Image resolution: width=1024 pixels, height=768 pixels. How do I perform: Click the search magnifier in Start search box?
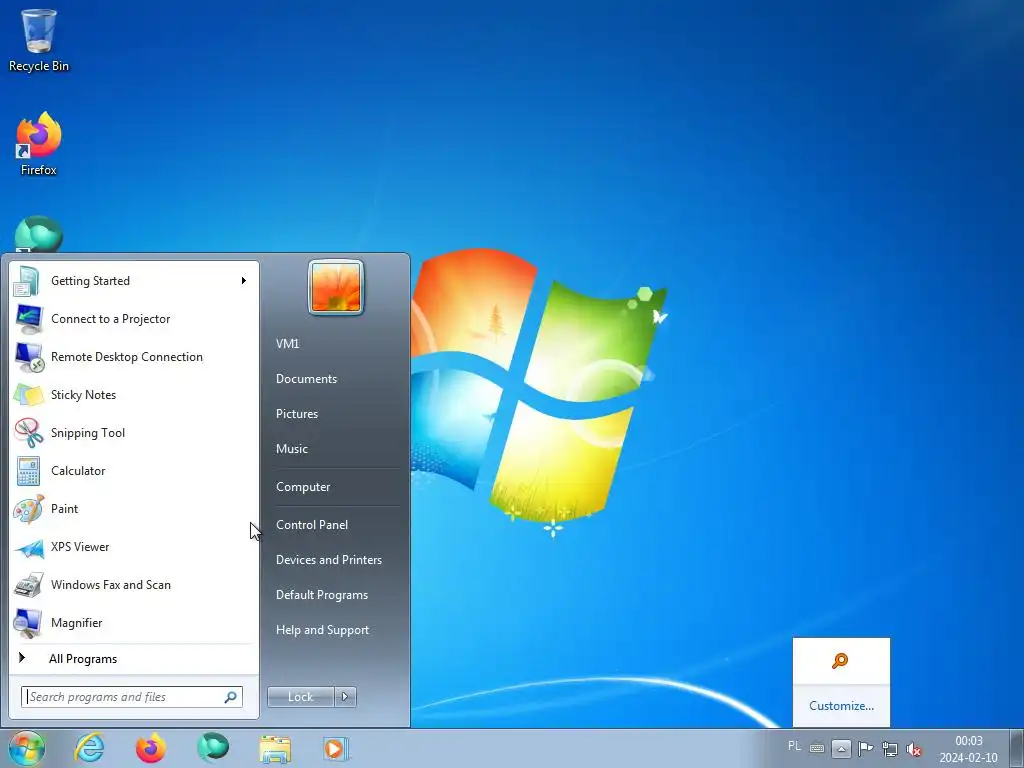coord(230,697)
